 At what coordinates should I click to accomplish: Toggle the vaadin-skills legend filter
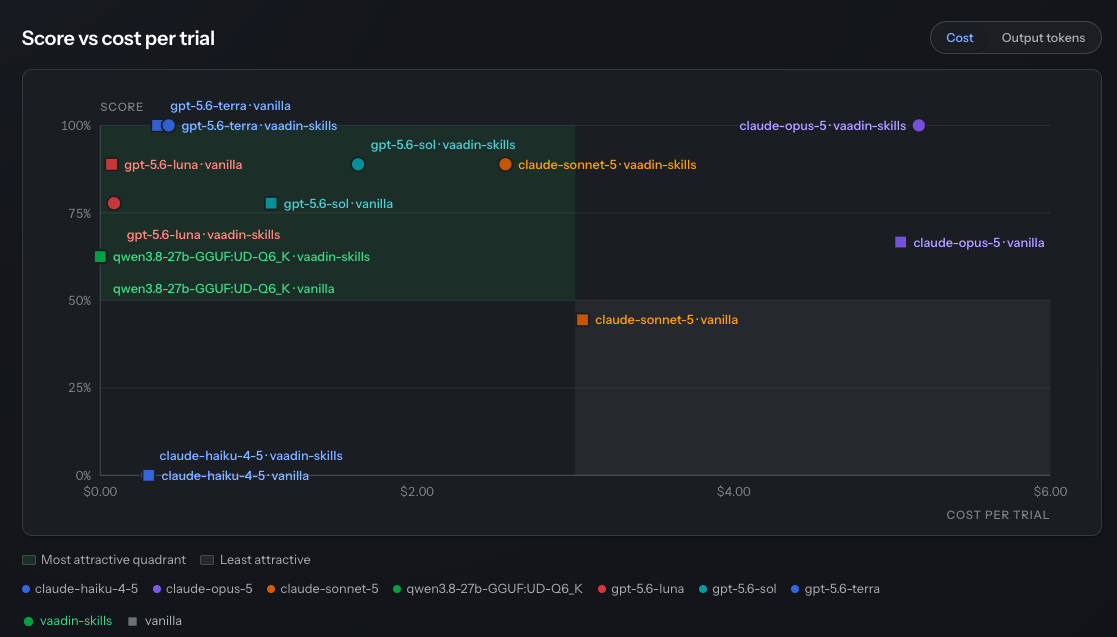(x=68, y=621)
